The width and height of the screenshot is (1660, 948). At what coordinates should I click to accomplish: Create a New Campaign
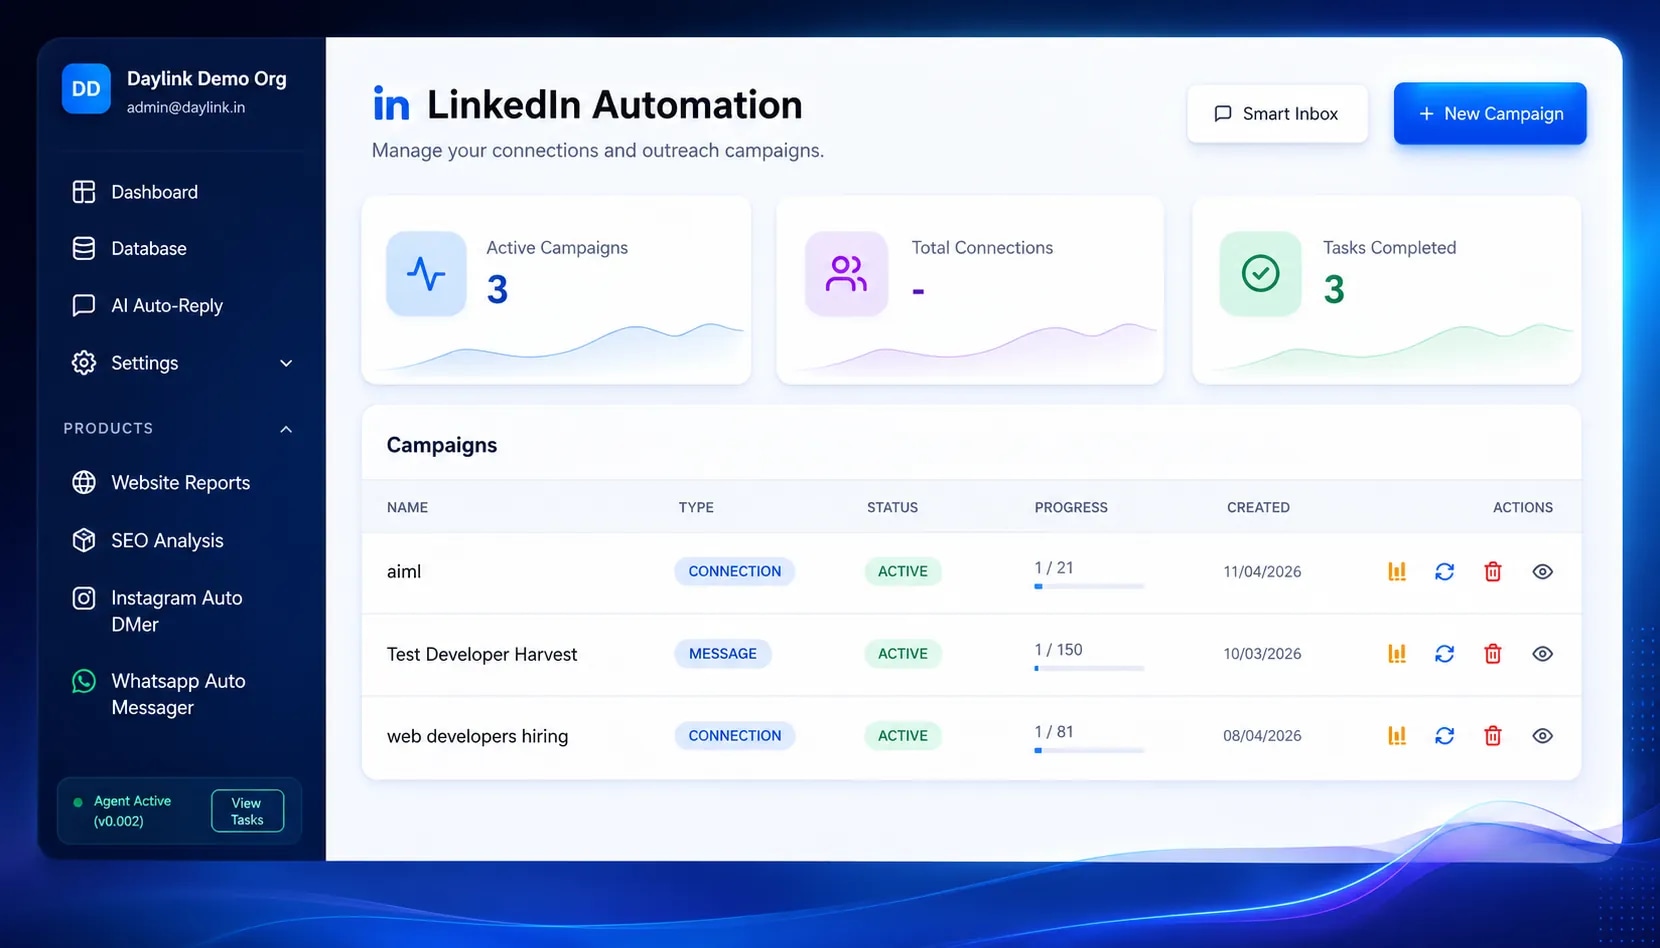point(1490,114)
